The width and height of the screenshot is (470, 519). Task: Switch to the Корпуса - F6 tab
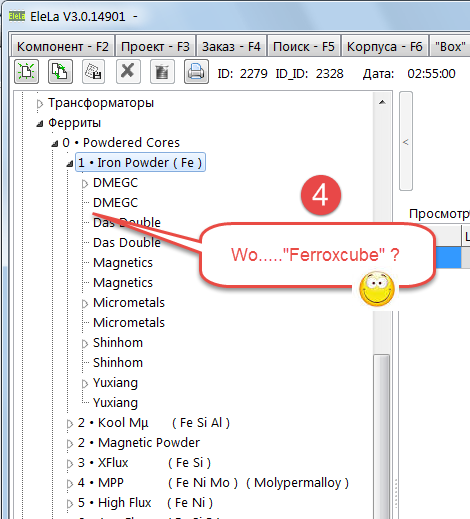point(385,46)
